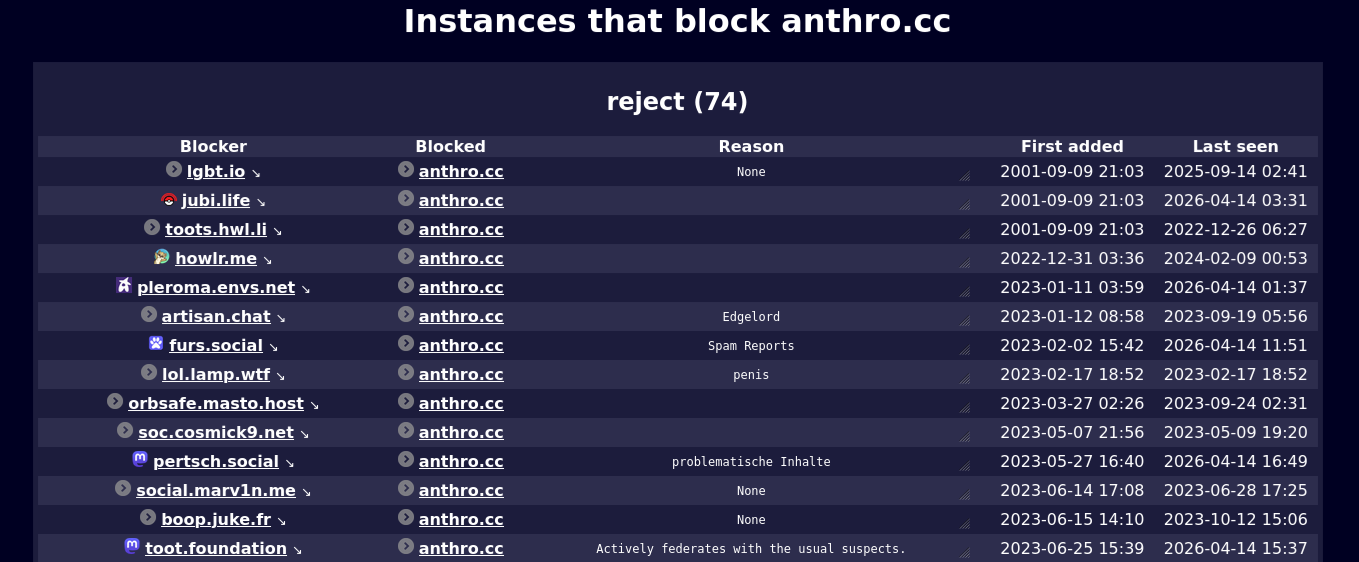1359x562 pixels.
Task: Open the lol.lamp.wtf instance link
Action: click(216, 375)
